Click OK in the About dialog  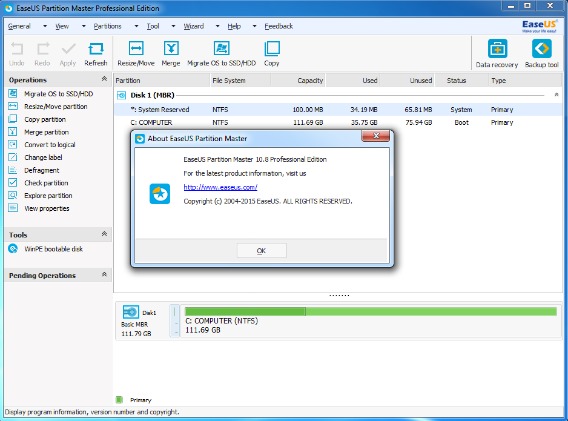tap(261, 250)
